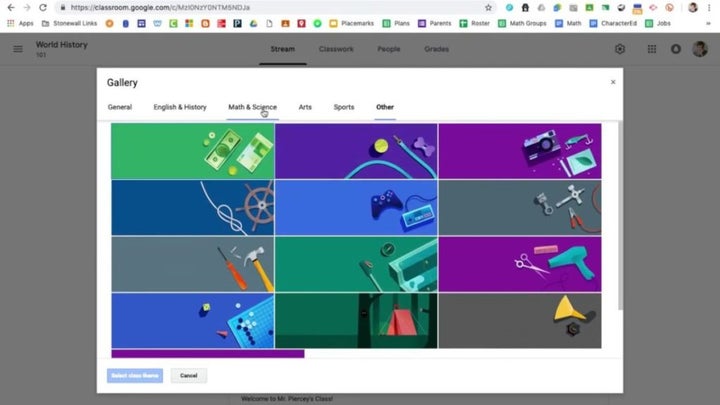Reload the page in the browser
The image size is (720, 405).
point(42,7)
